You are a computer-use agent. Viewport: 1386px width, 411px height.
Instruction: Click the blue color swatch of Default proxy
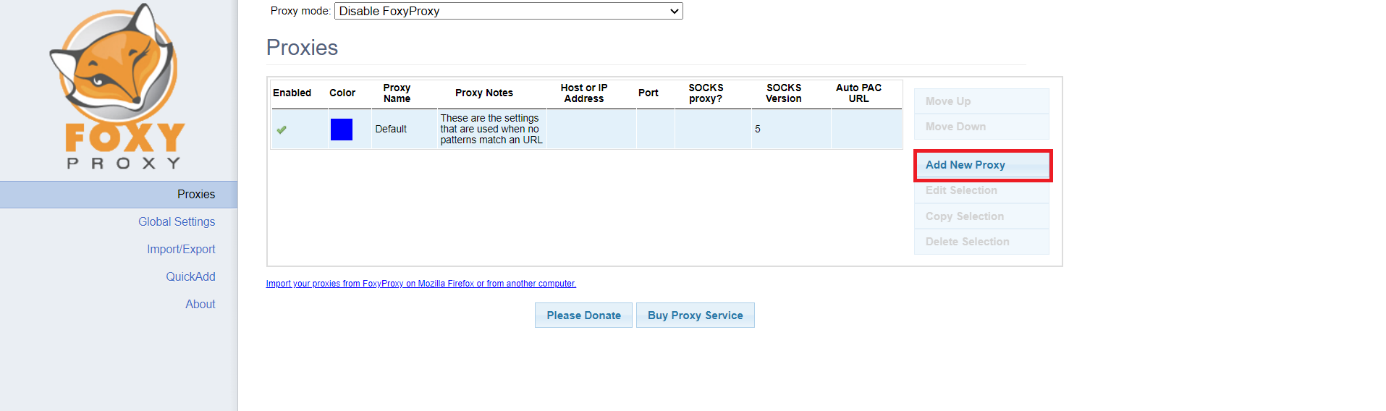[341, 129]
